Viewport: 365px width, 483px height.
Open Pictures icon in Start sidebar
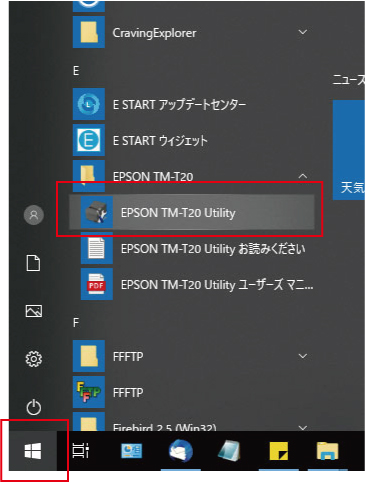tap(34, 311)
